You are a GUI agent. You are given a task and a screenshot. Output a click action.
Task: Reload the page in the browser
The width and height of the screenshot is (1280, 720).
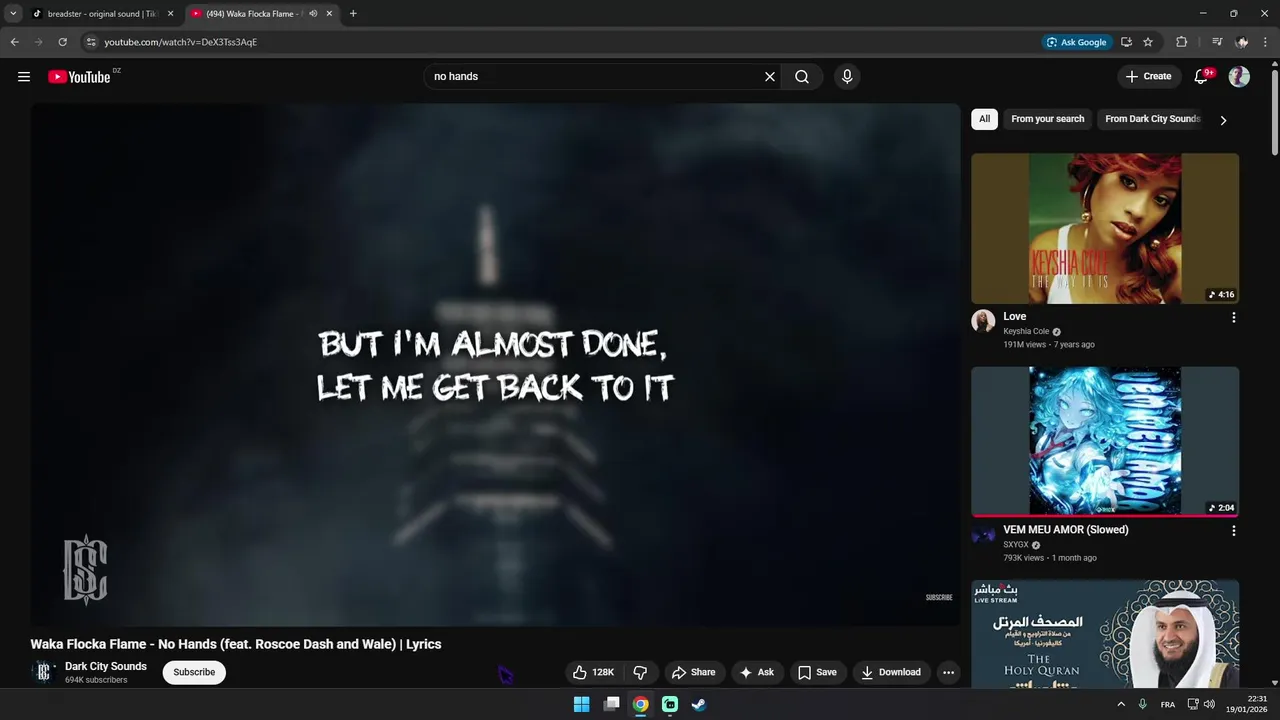62,42
